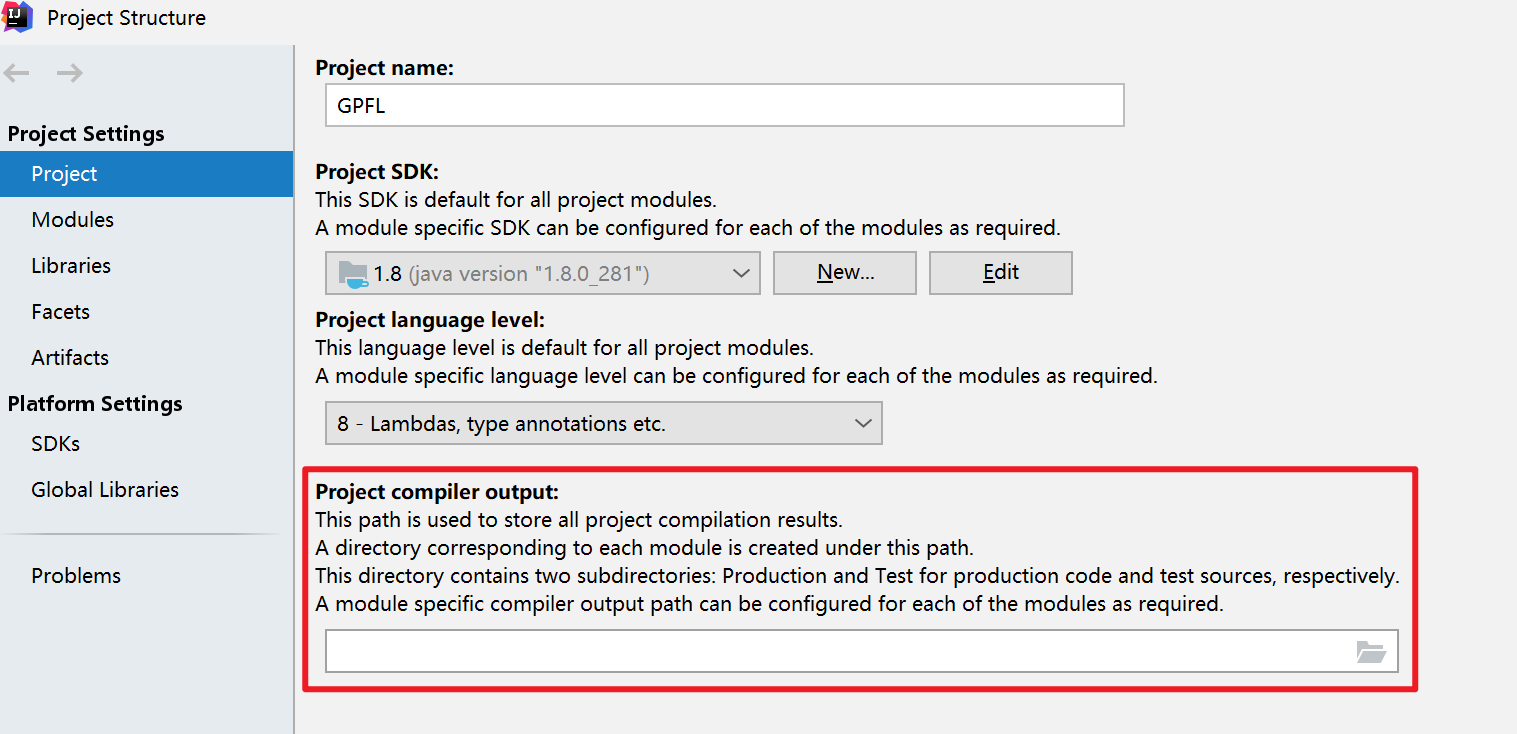Select Global Libraries item
Image resolution: width=1517 pixels, height=734 pixels.
(x=105, y=490)
